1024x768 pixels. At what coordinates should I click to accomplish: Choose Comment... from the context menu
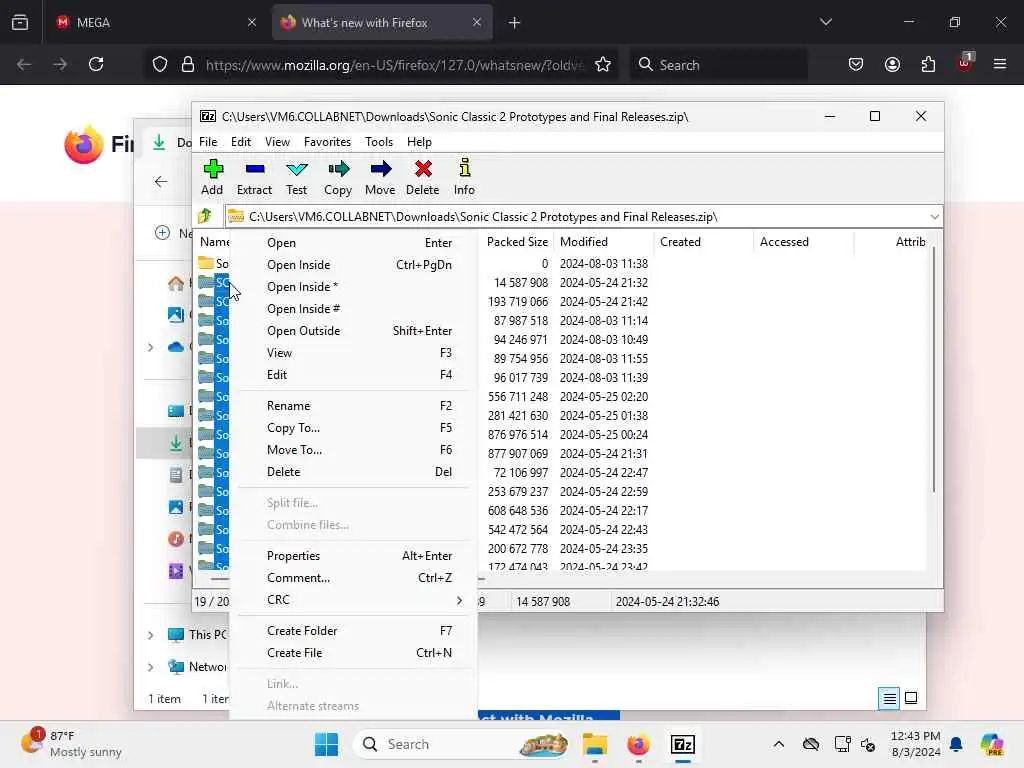tap(353, 578)
